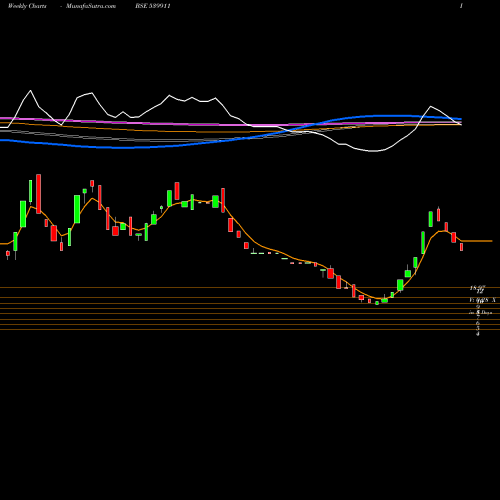
Task: Click the white oscillator line's first peak
Action: (x=31, y=91)
